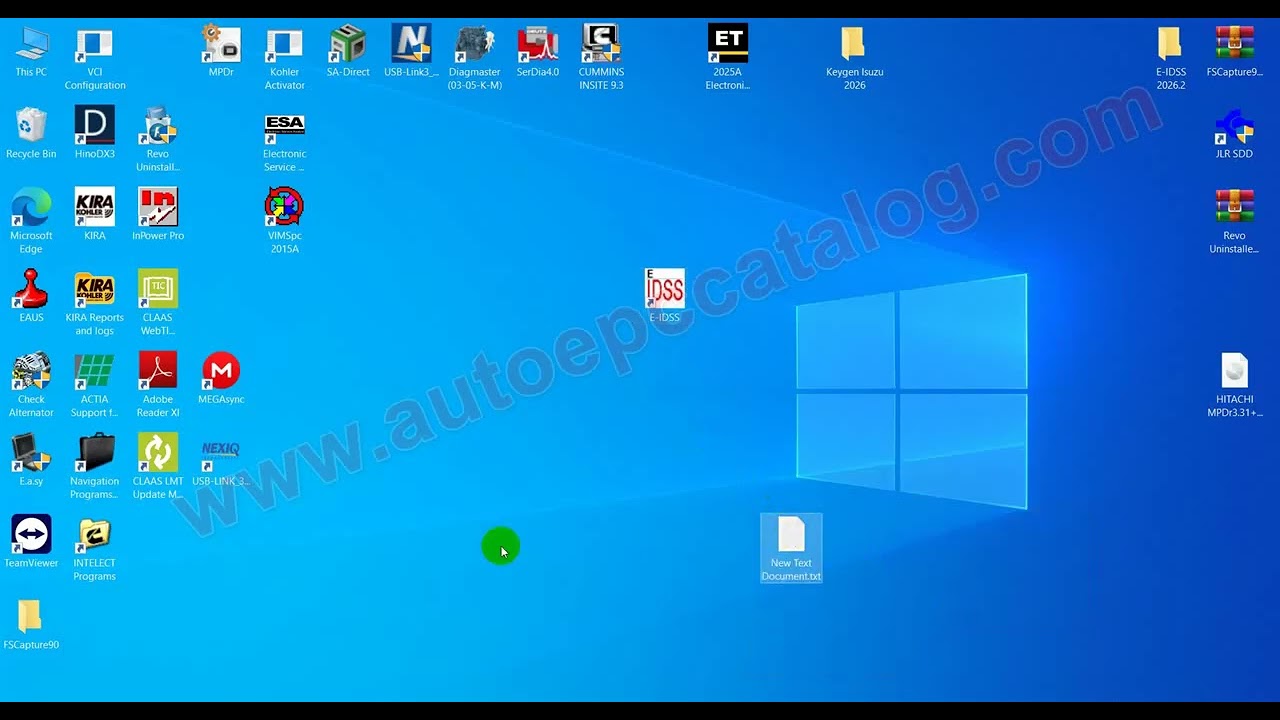This screenshot has height=720, width=1280.
Task: Launch Adobe Reader XI
Action: point(158,385)
